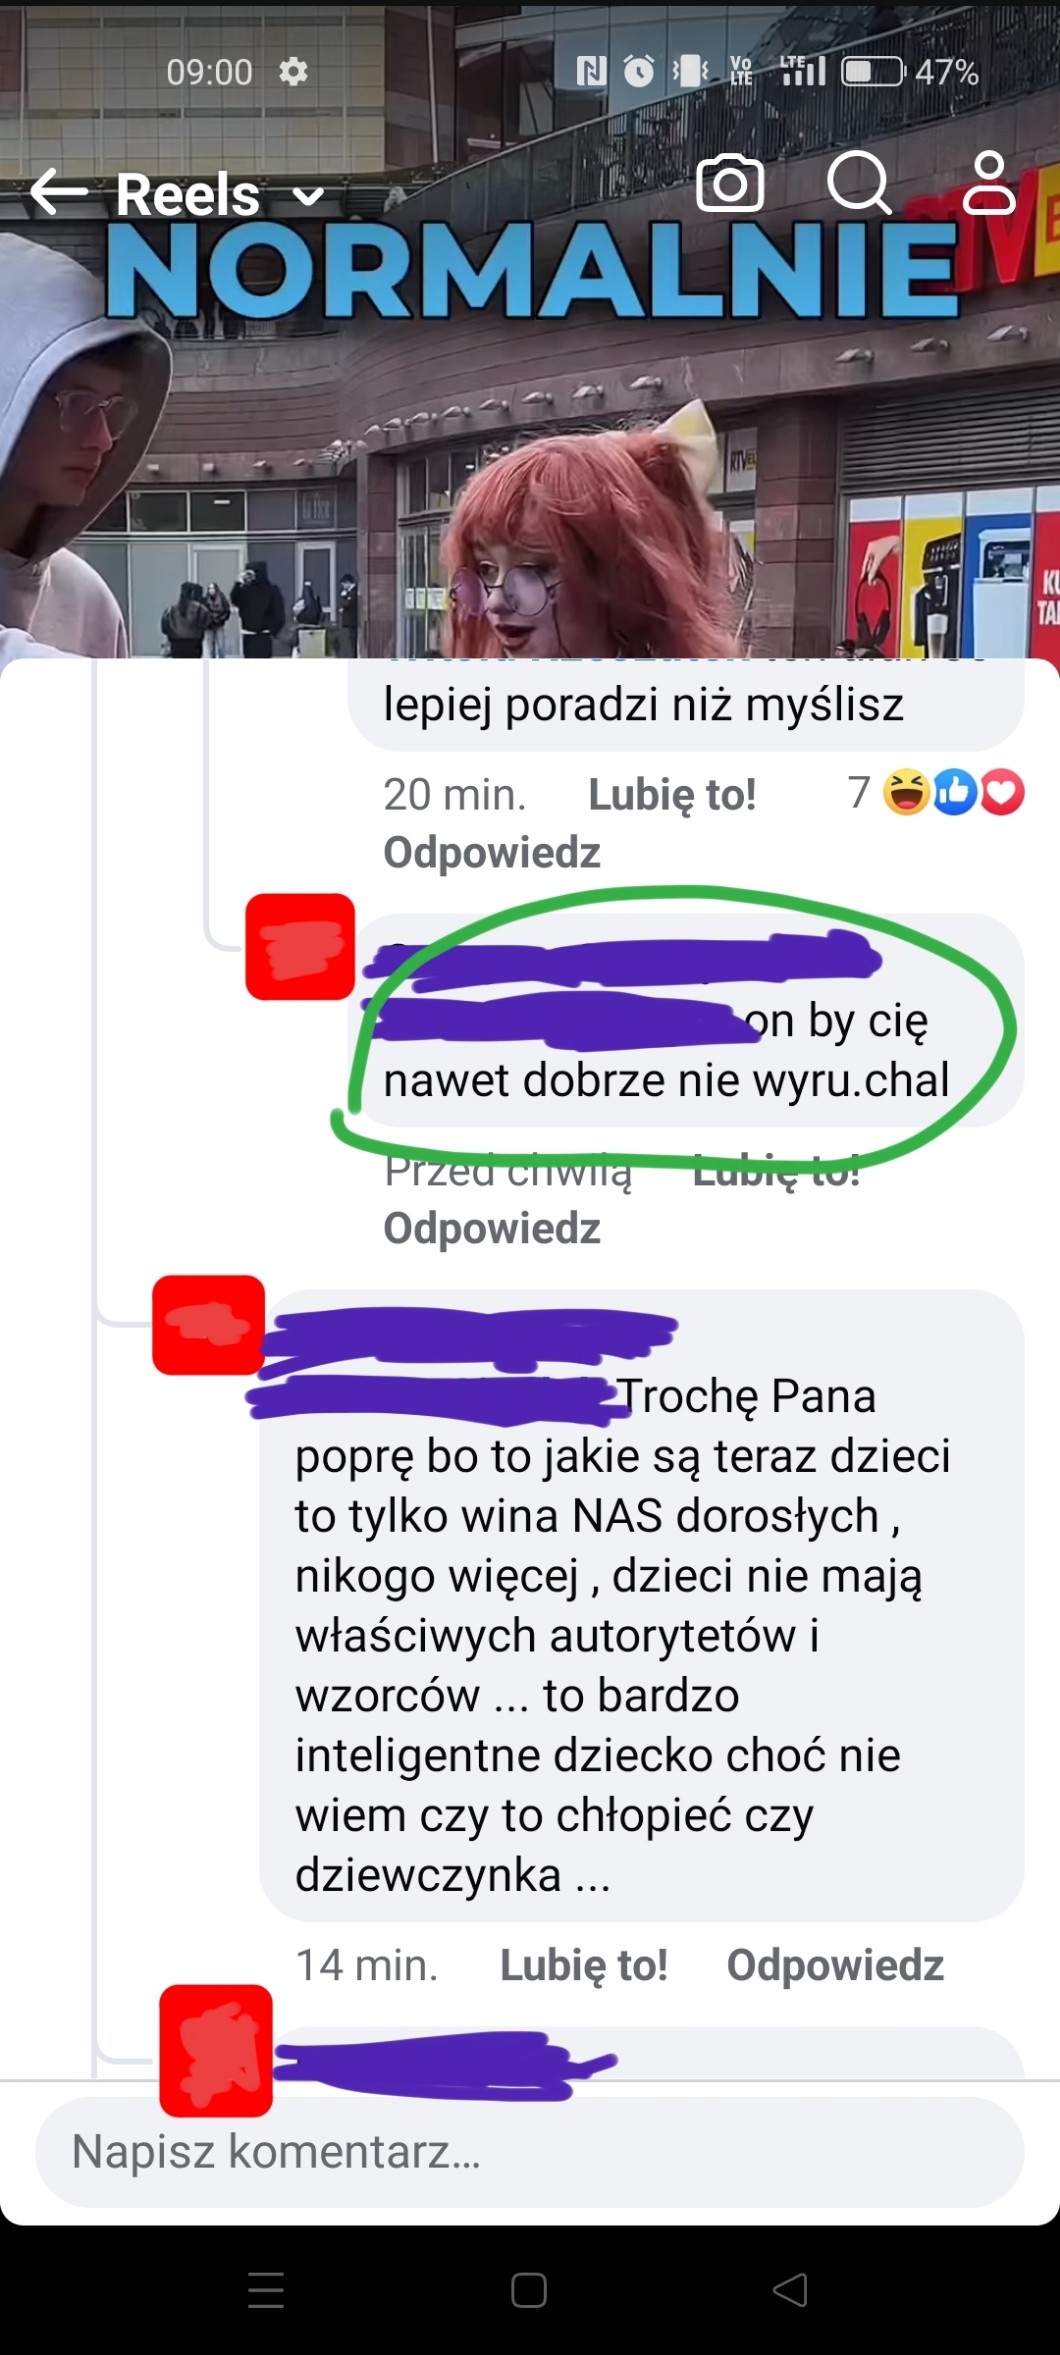Tap the Android back triangle button
1060x2355 pixels.
point(790,2289)
